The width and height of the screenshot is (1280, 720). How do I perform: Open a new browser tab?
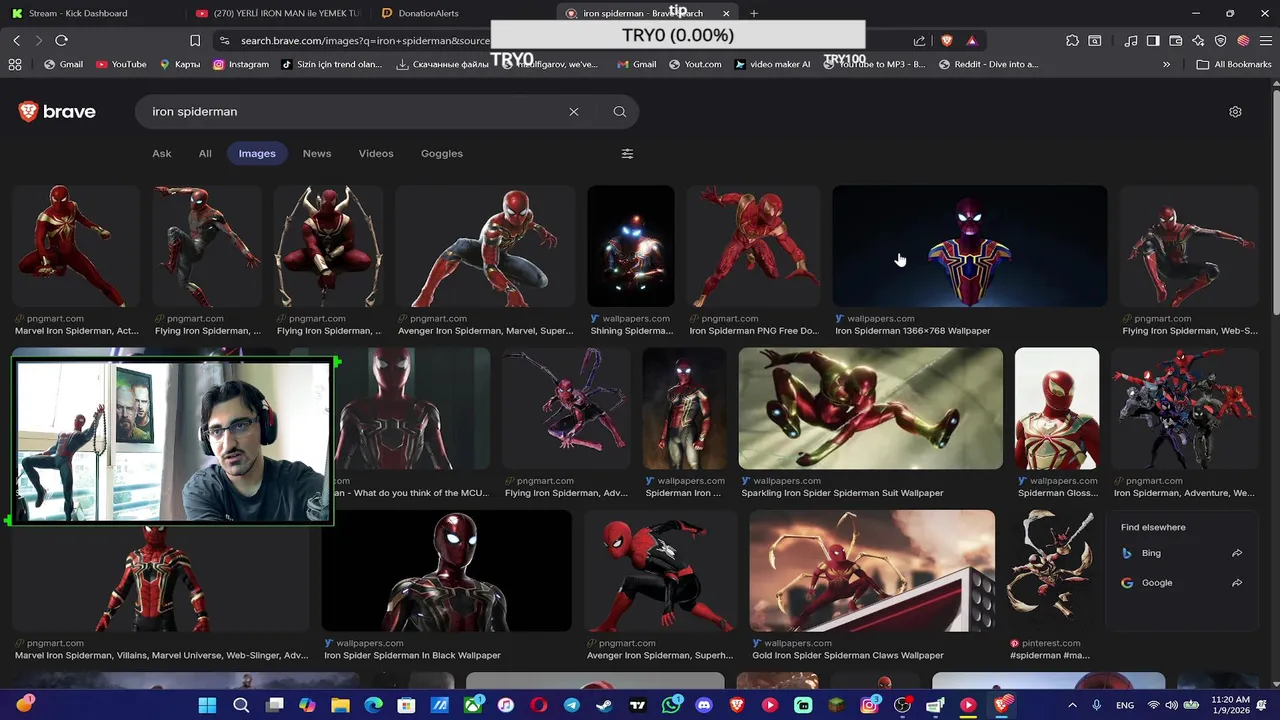pyautogui.click(x=754, y=13)
